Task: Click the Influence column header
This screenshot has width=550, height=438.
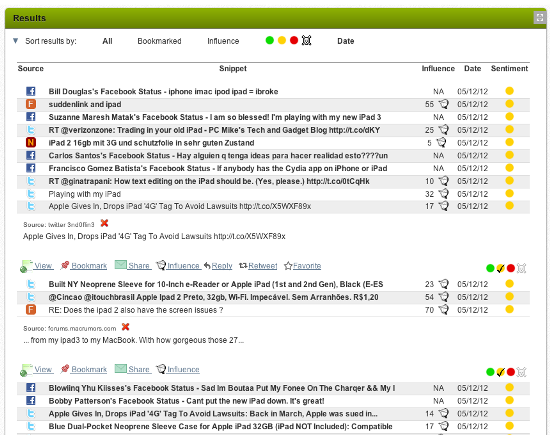Action: [x=438, y=68]
